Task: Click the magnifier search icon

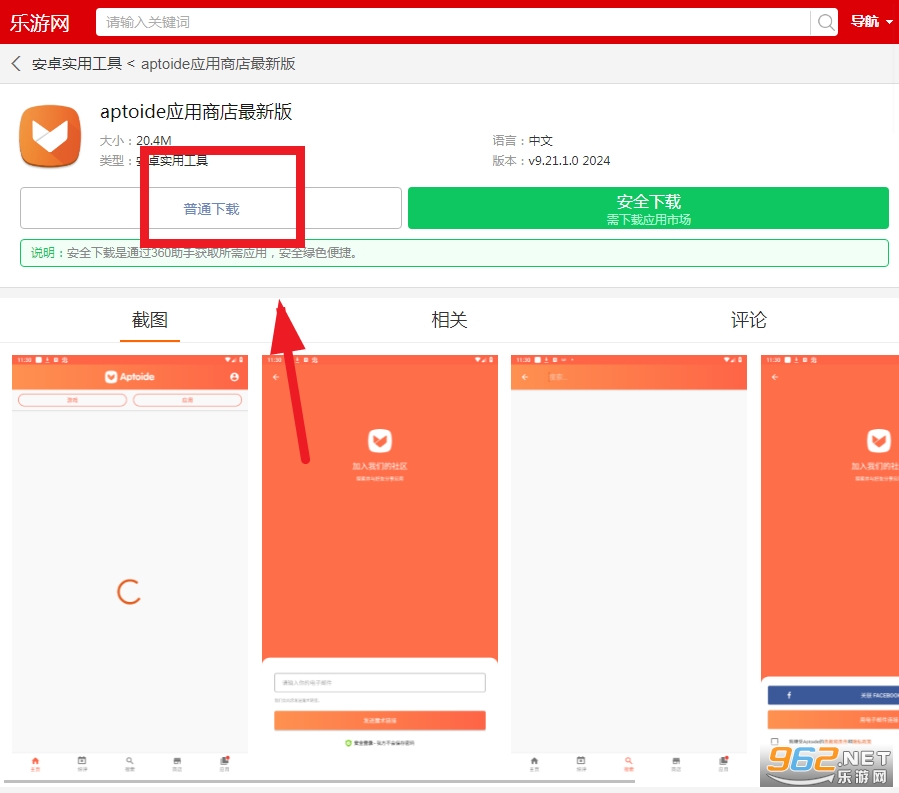Action: click(x=825, y=22)
